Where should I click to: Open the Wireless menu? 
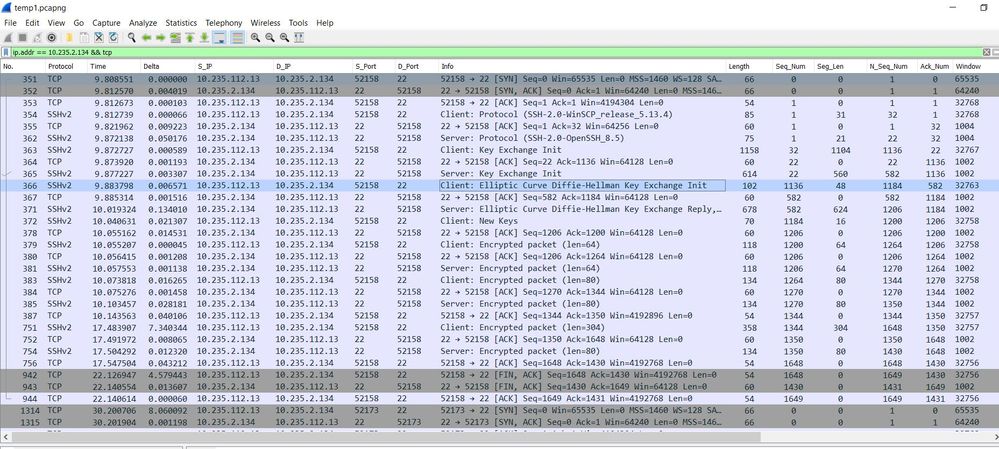[x=265, y=23]
